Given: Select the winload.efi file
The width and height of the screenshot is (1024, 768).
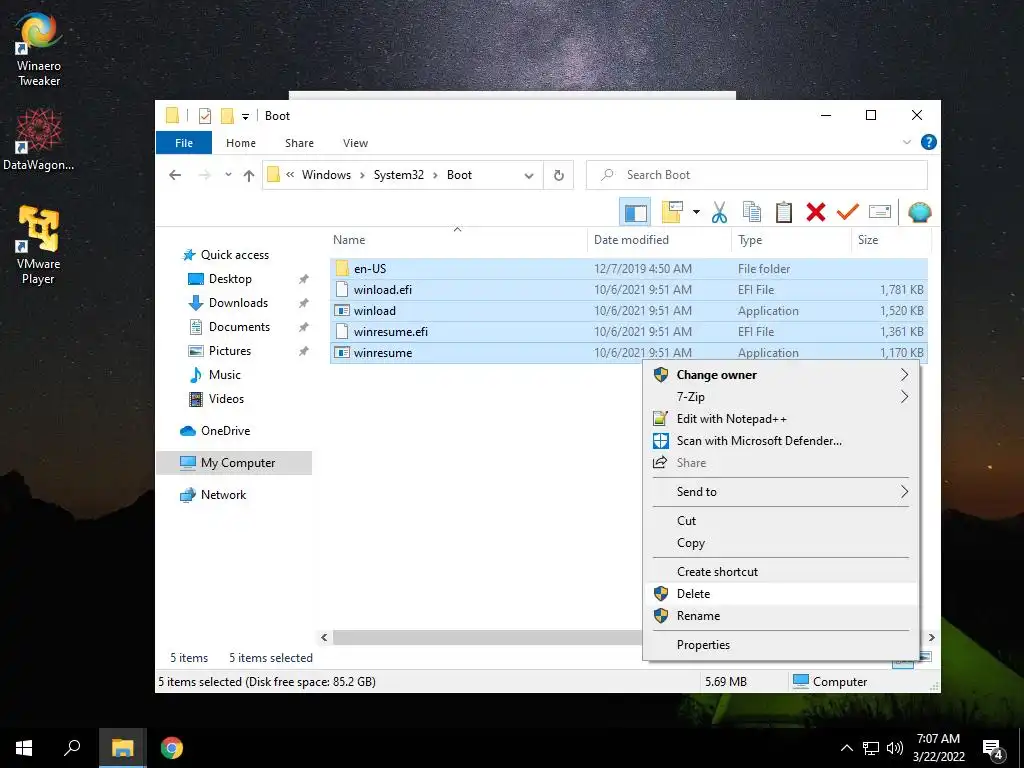Looking at the screenshot, I should pyautogui.click(x=628, y=289).
